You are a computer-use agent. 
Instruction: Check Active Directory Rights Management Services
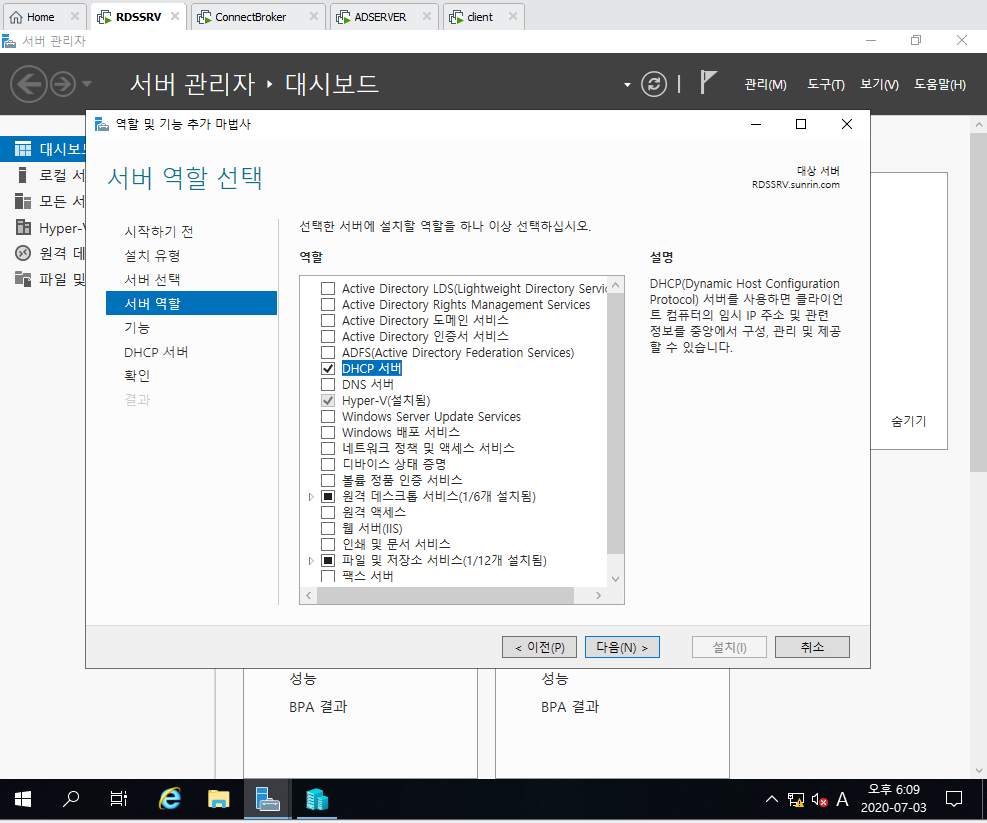point(328,305)
